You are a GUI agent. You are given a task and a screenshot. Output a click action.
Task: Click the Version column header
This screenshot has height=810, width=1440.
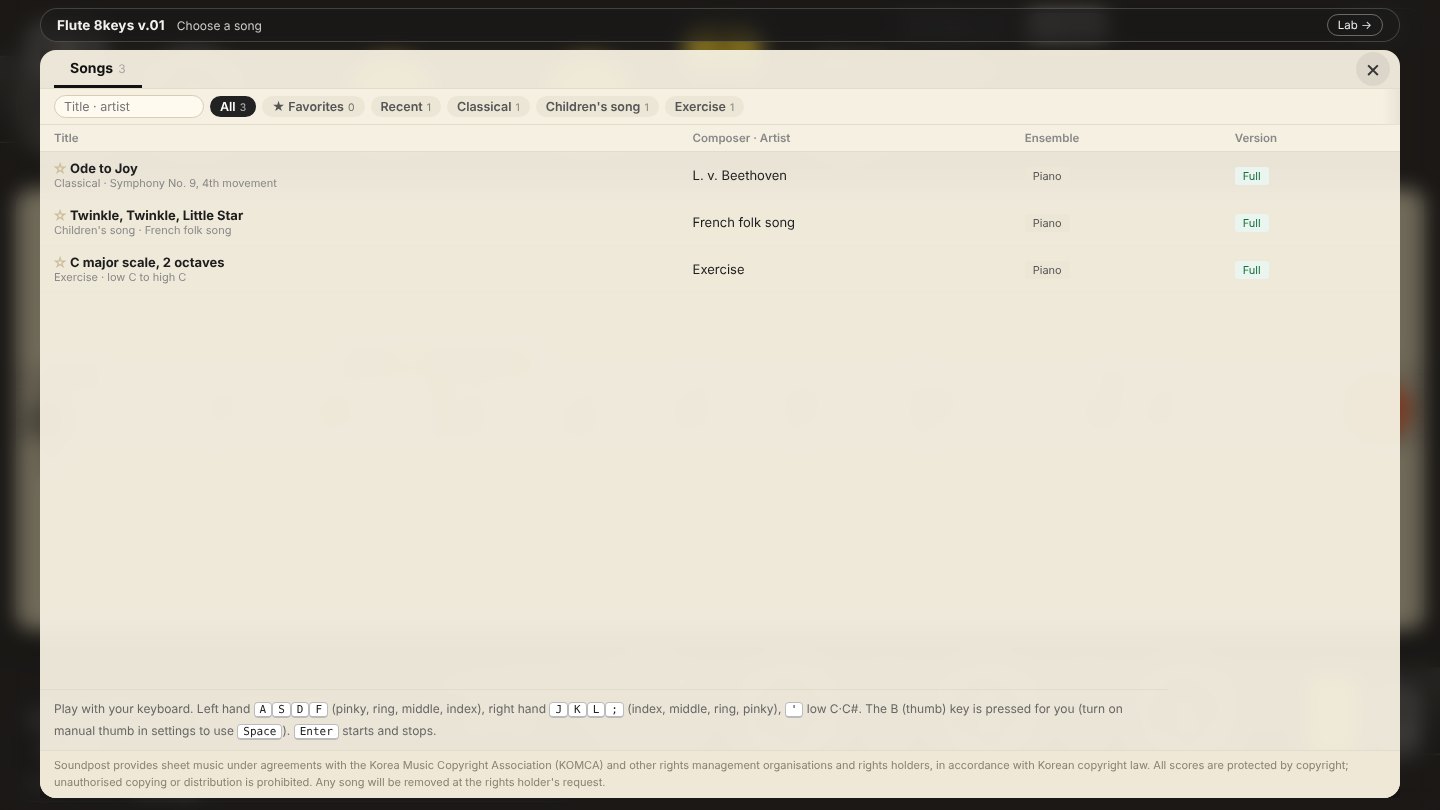point(1255,138)
